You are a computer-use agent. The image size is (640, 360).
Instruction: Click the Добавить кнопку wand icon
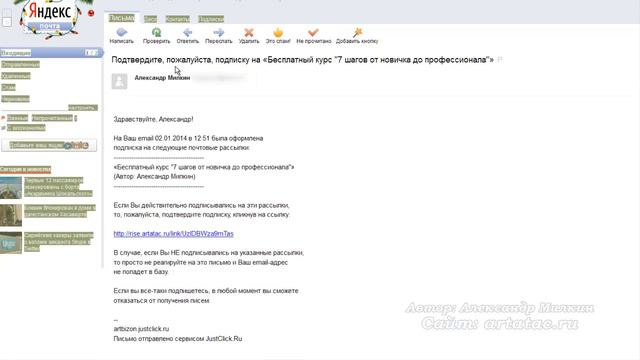(x=357, y=33)
